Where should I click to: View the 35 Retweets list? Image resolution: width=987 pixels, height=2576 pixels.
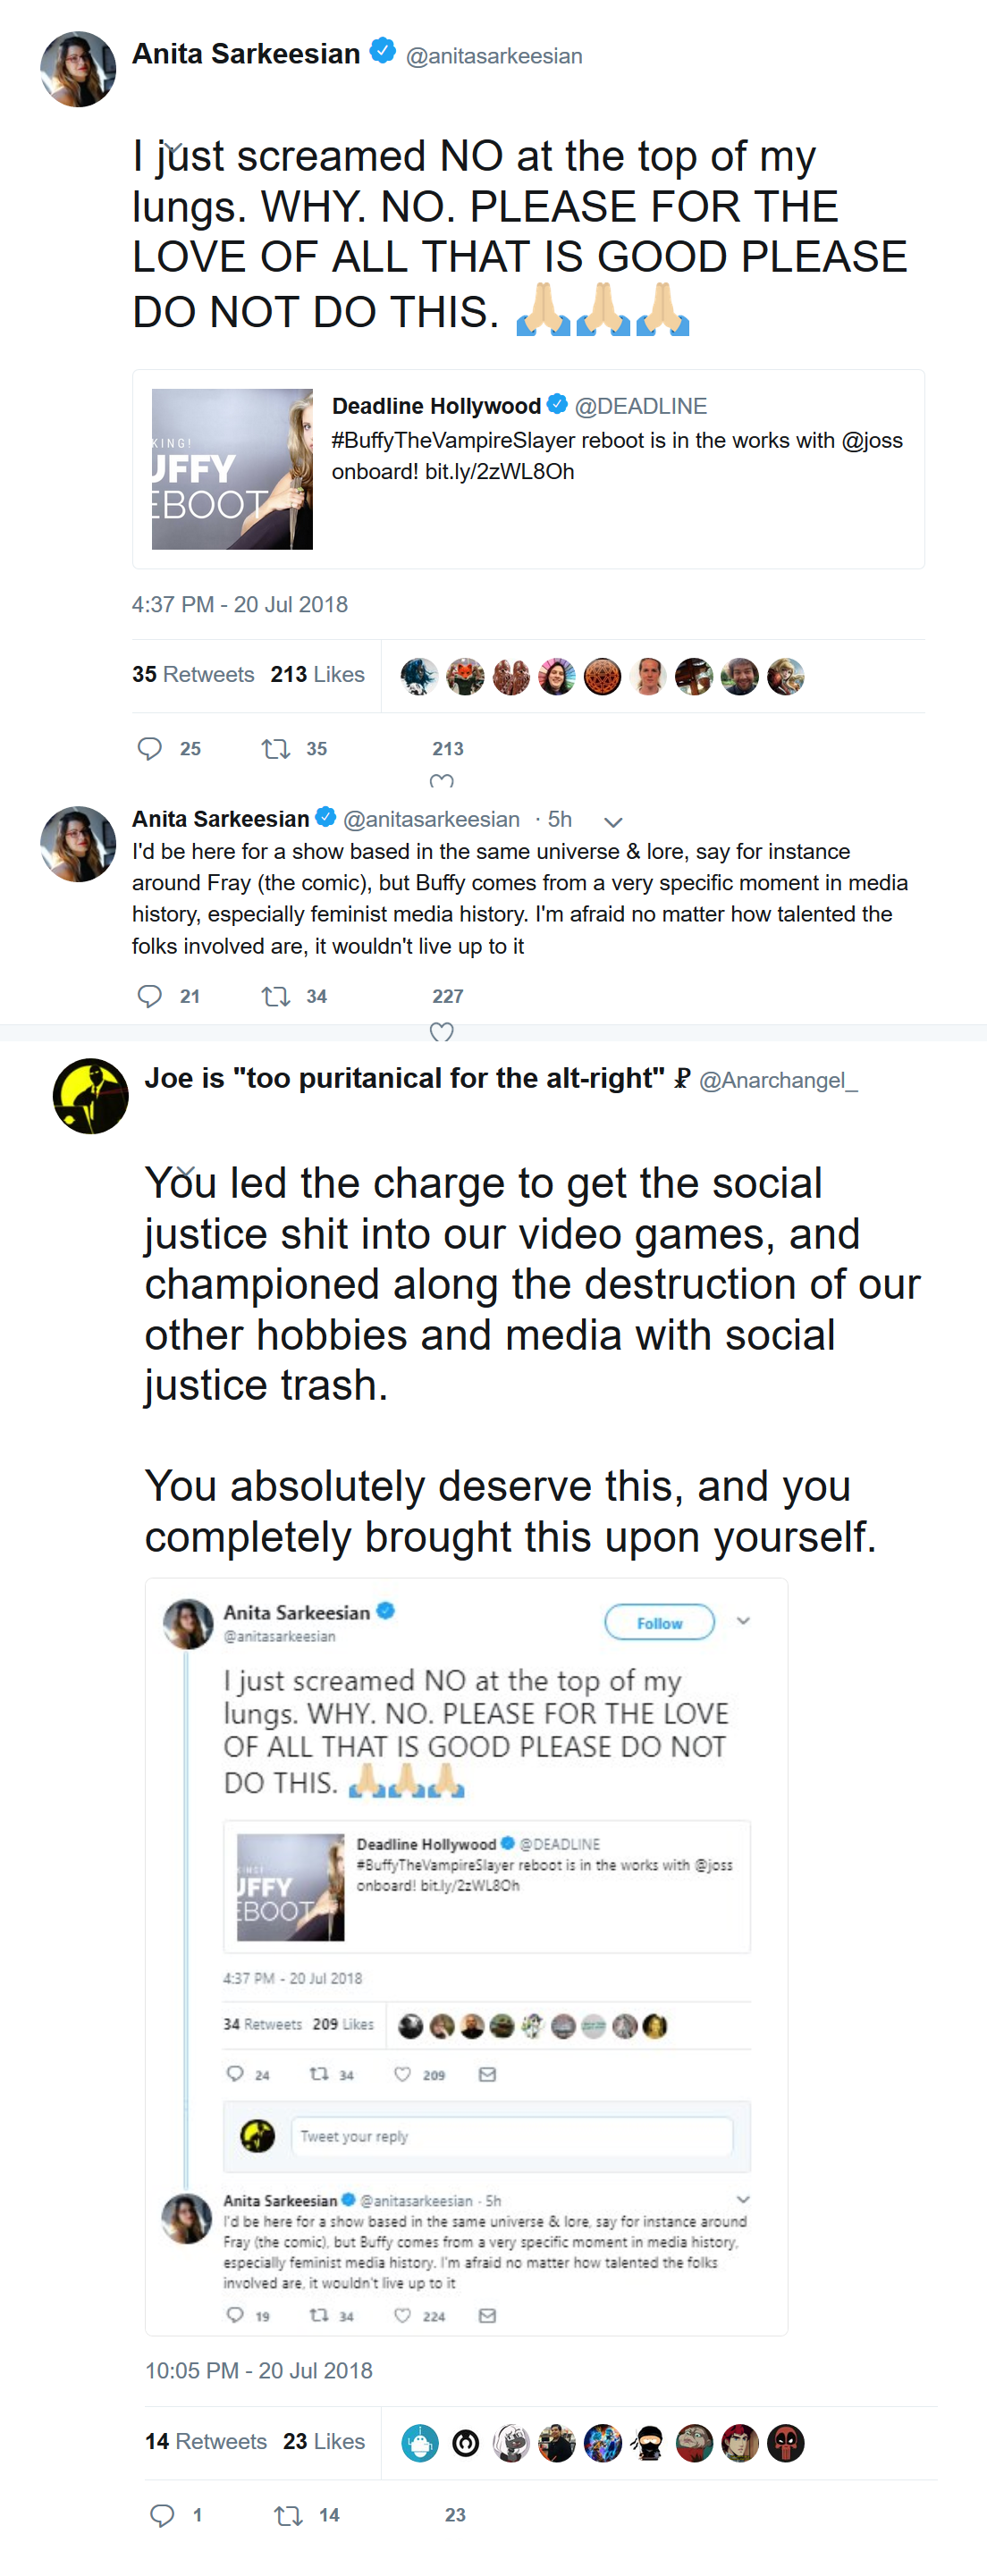(193, 675)
